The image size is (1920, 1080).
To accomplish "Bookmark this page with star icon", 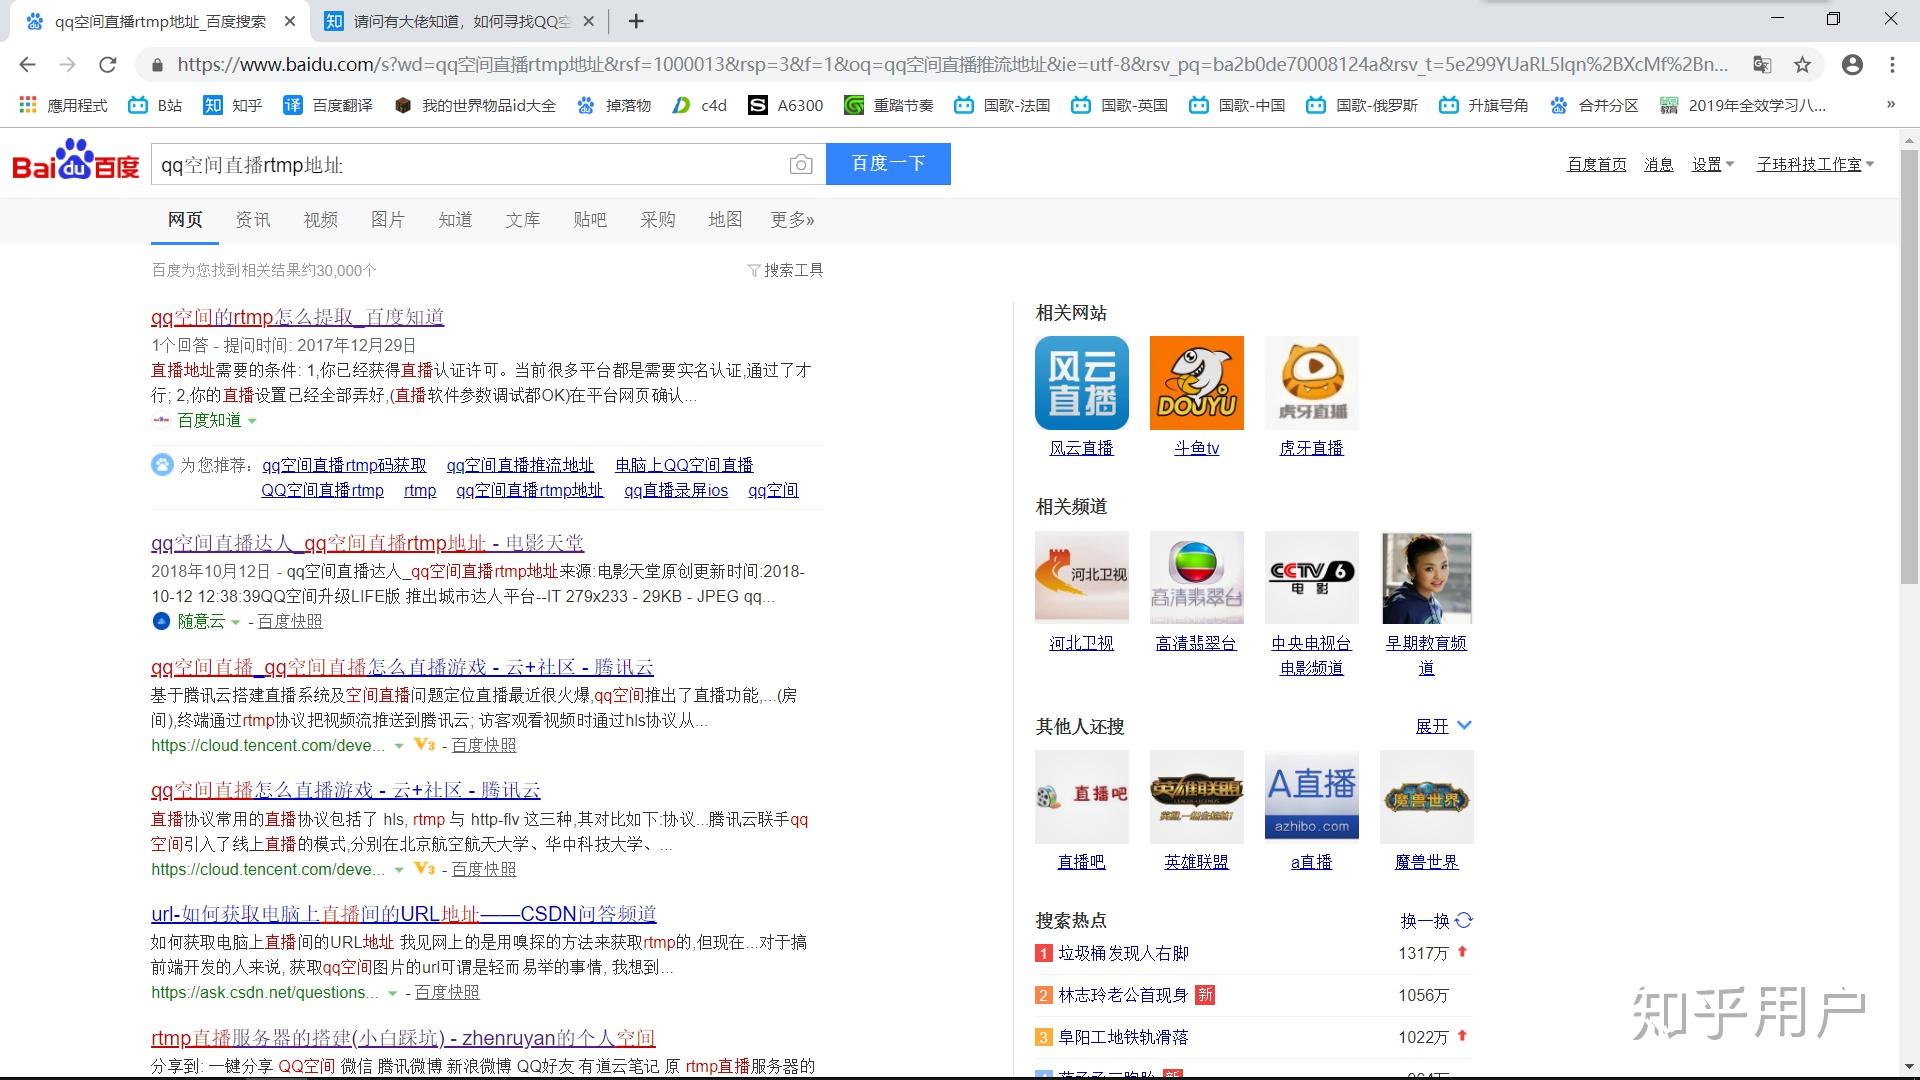I will tap(1802, 64).
